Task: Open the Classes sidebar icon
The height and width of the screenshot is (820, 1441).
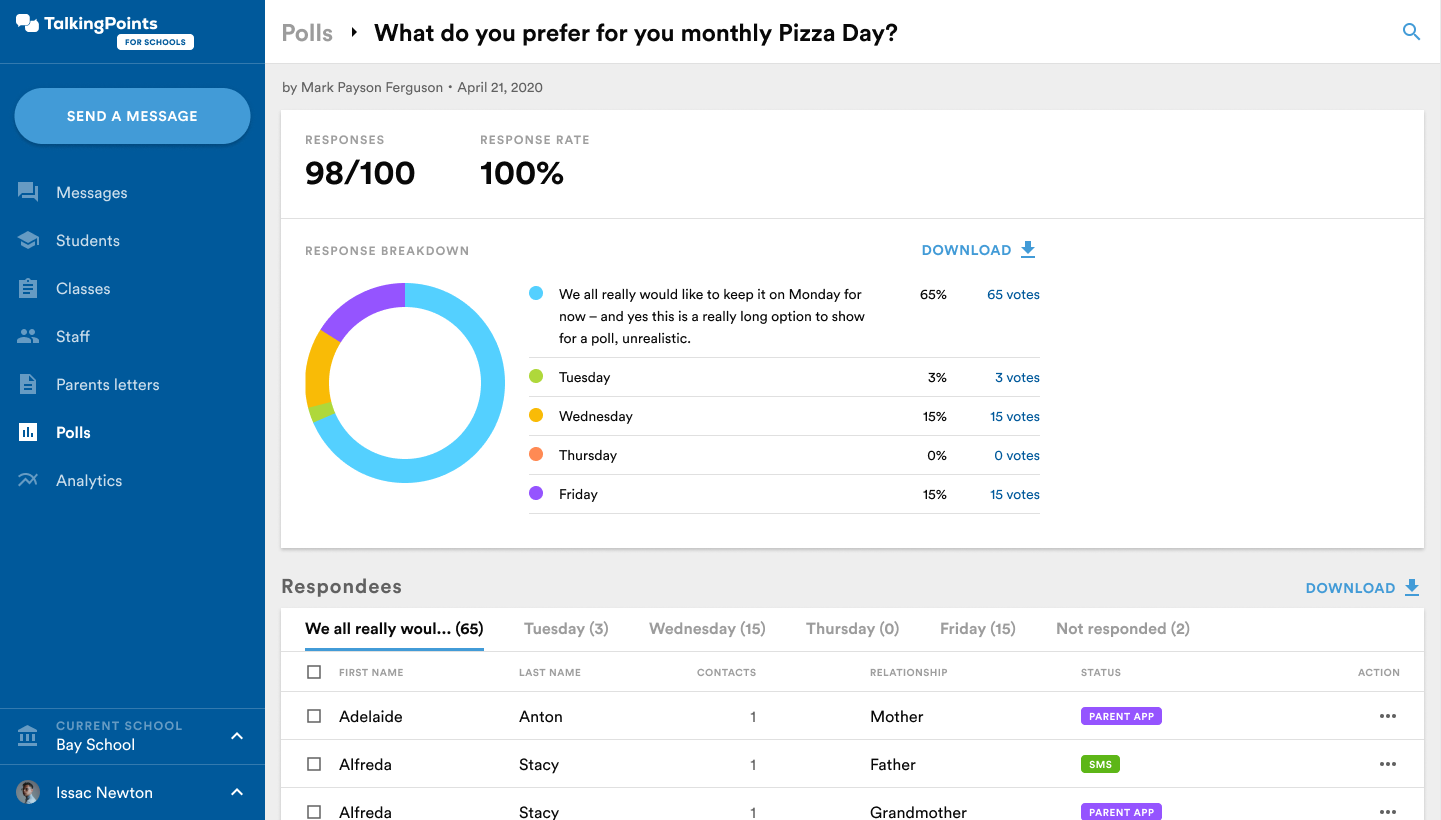Action: (29, 288)
